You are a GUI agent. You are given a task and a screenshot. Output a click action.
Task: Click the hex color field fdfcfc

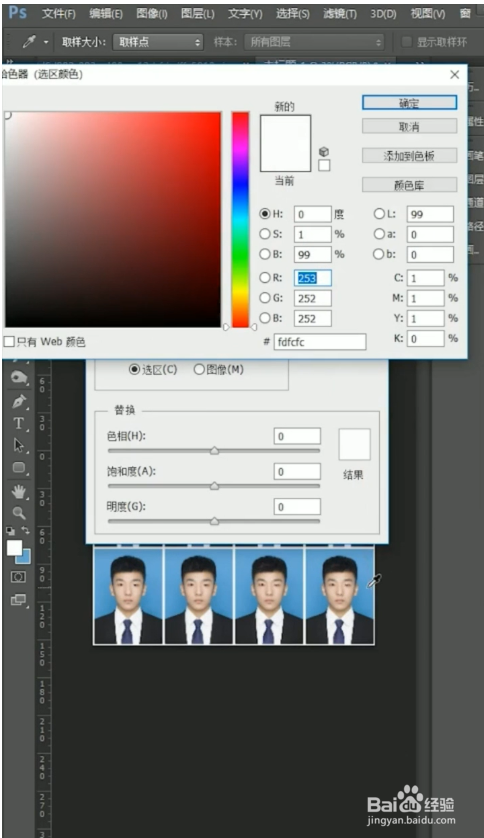click(320, 342)
